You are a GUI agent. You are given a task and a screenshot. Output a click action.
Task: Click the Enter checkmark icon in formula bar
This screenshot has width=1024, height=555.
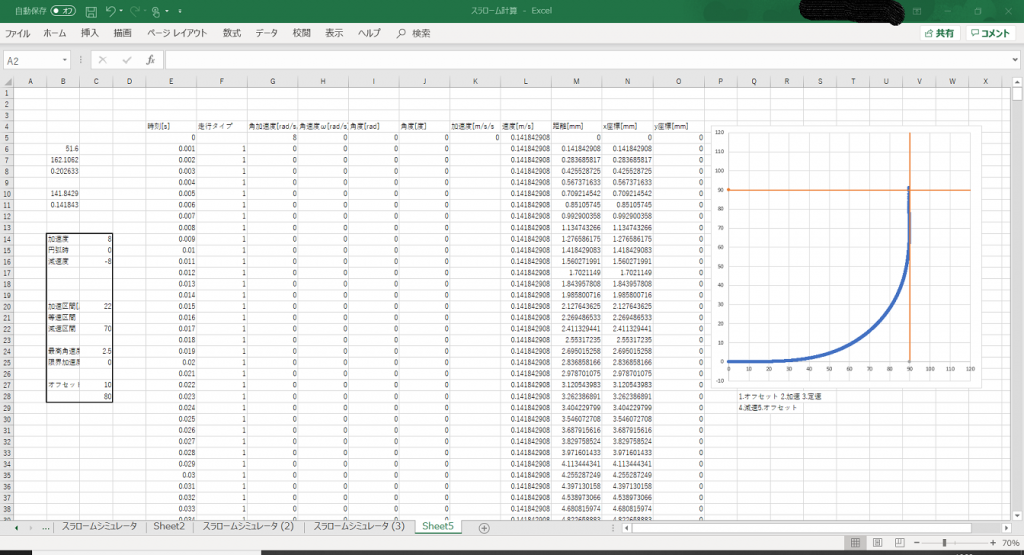tap(127, 60)
